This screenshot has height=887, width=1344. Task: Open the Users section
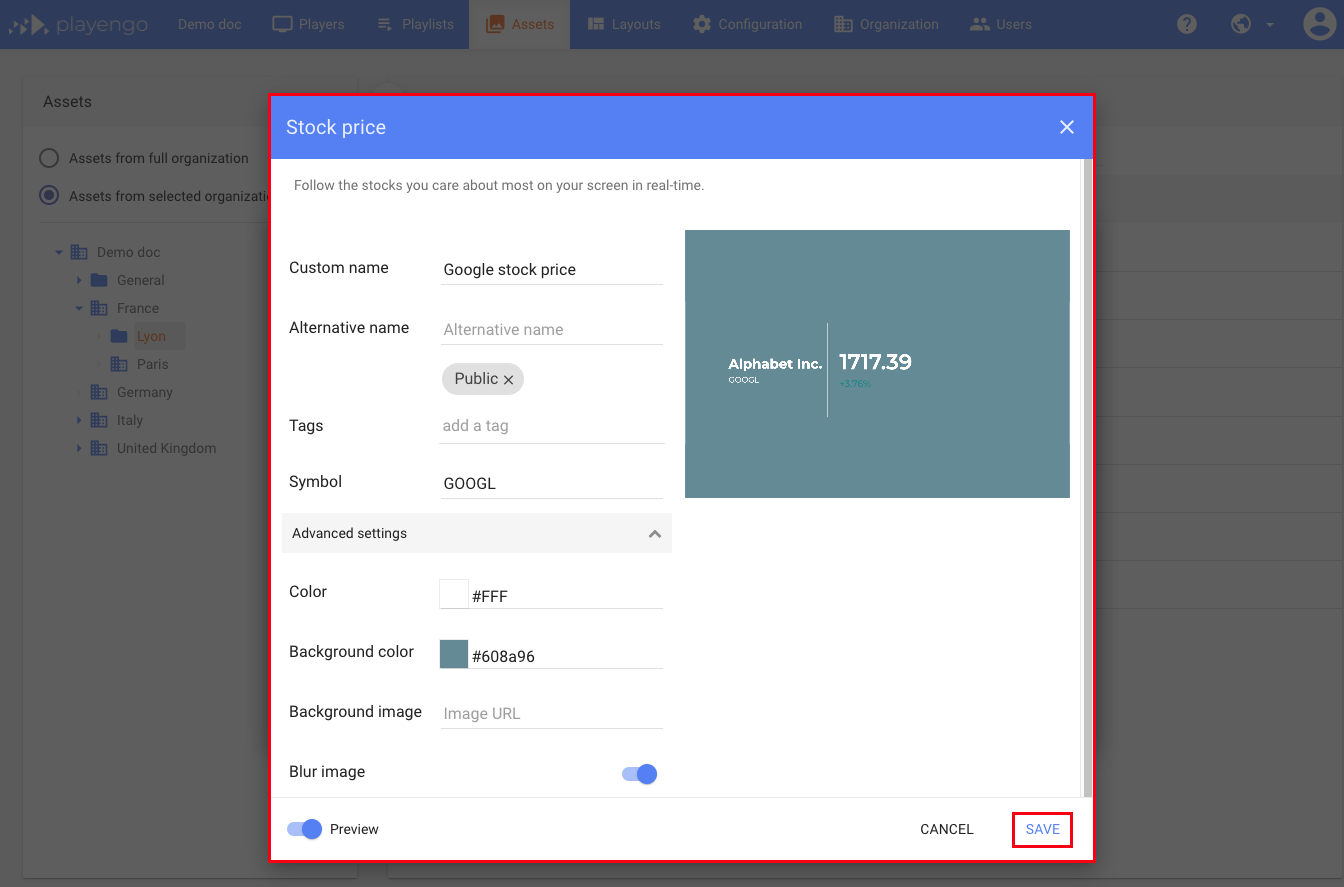tap(1001, 24)
